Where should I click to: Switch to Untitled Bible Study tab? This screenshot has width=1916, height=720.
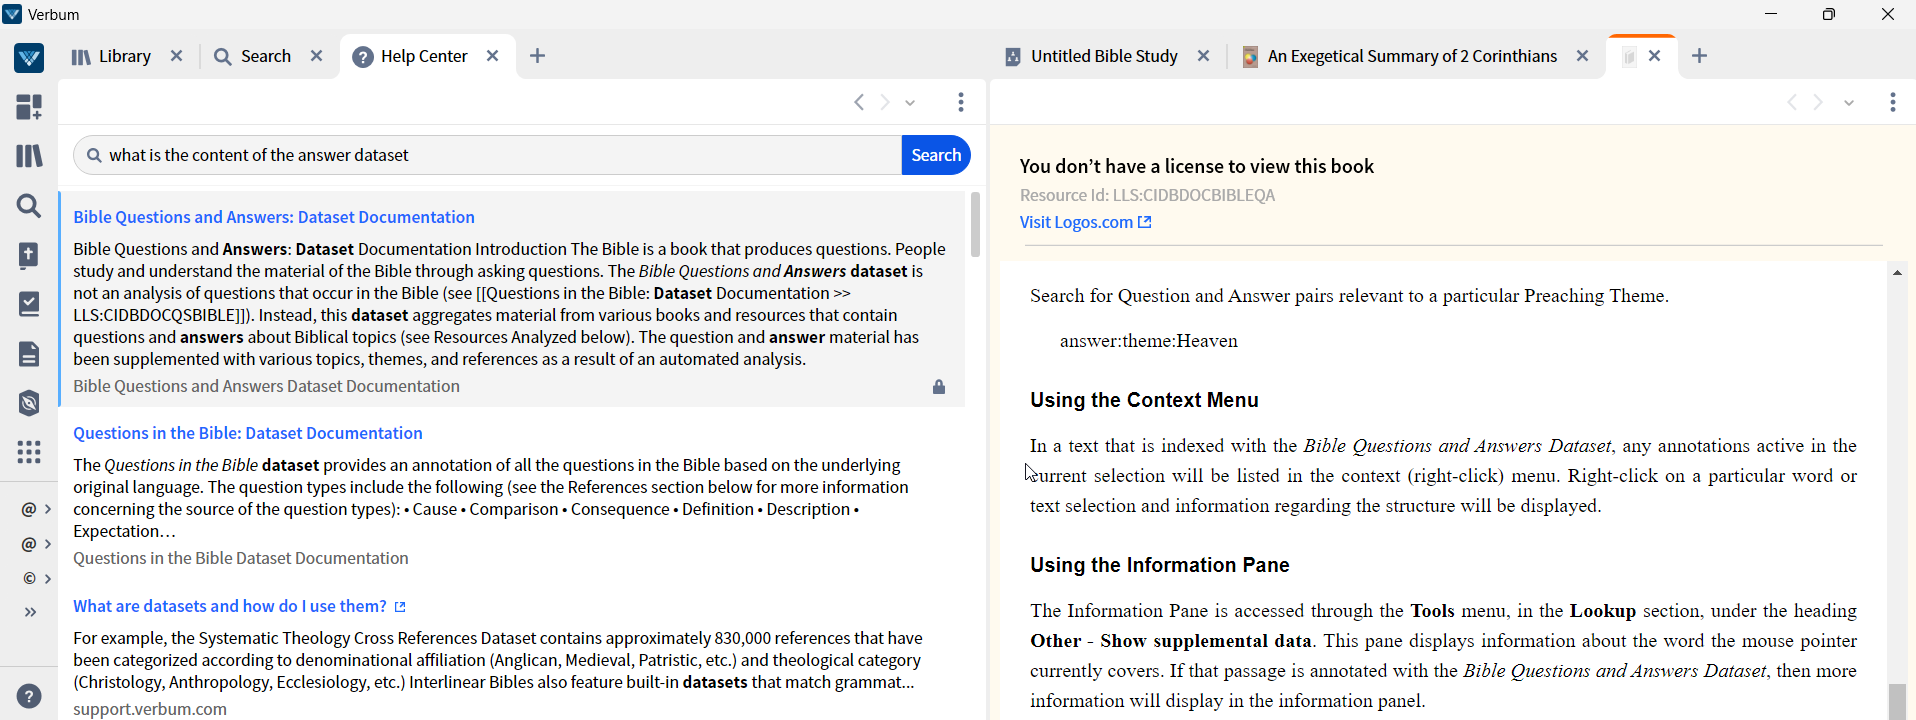[1091, 57]
